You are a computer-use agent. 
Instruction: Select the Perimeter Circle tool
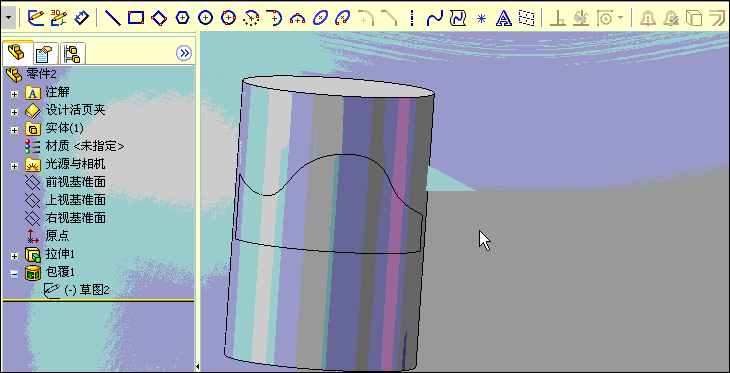tap(228, 18)
